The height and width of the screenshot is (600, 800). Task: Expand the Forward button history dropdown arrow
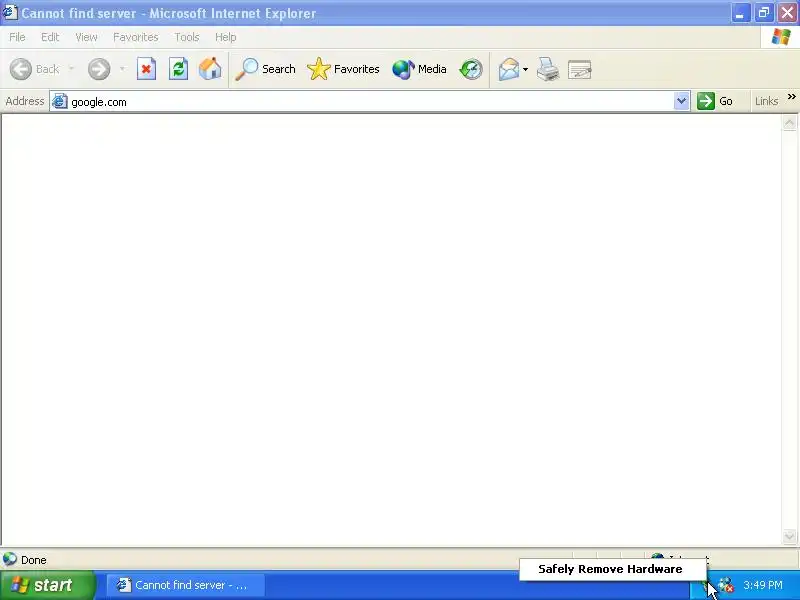click(x=122, y=69)
